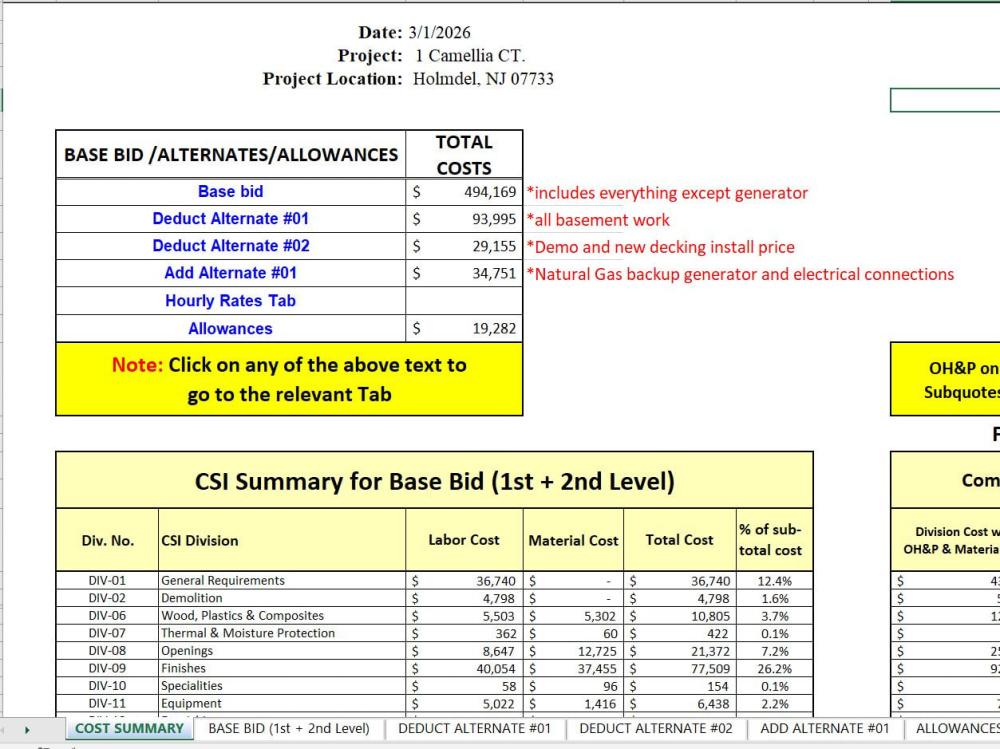Select the General Requirements division cell
The width and height of the screenshot is (1000, 749).
[282, 581]
